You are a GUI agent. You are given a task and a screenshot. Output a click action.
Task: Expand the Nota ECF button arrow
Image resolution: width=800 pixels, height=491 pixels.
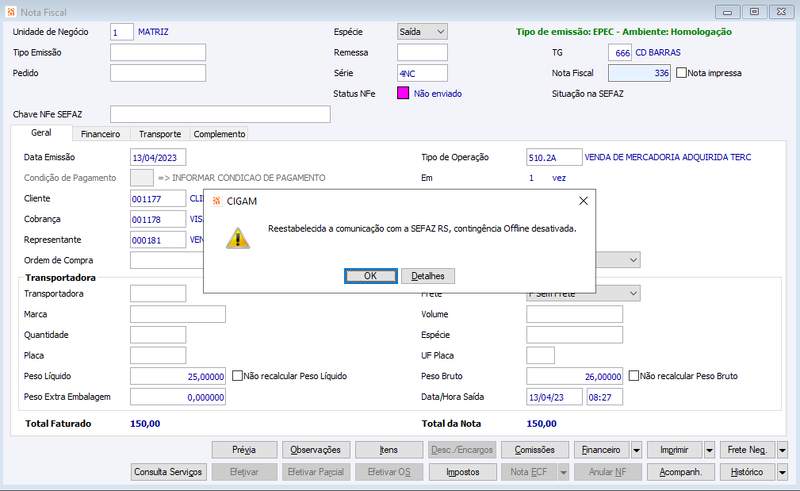pyautogui.click(x=563, y=472)
